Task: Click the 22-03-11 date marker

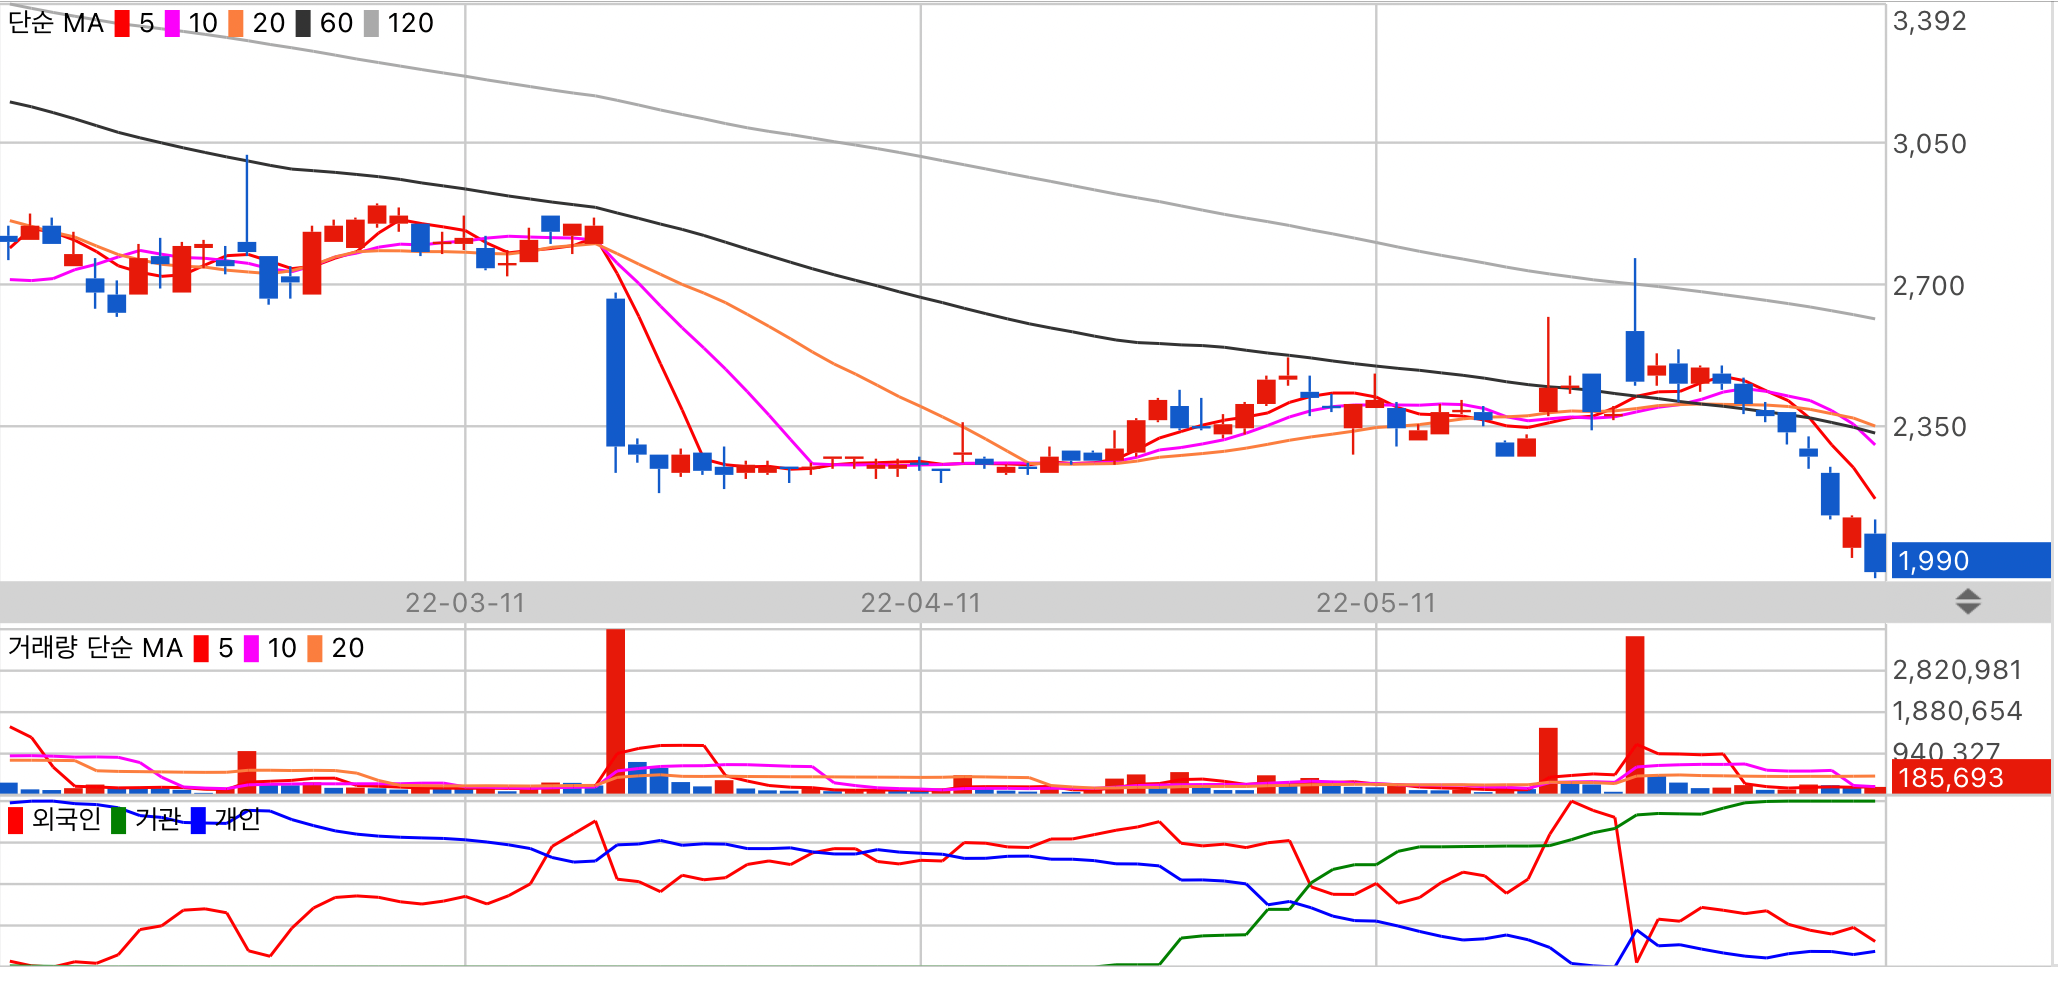Action: [465, 603]
